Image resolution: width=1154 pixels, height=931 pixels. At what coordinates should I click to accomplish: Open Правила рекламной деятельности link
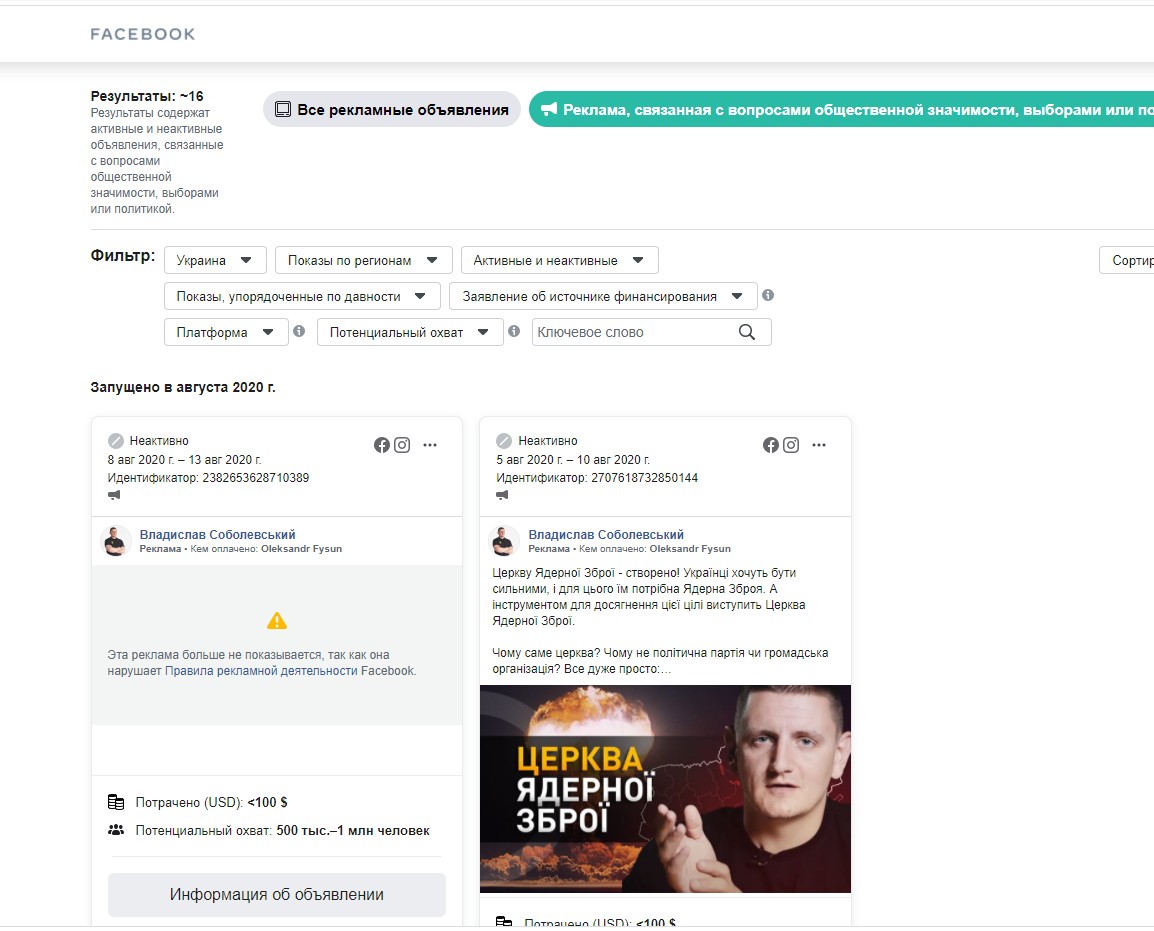(x=261, y=671)
